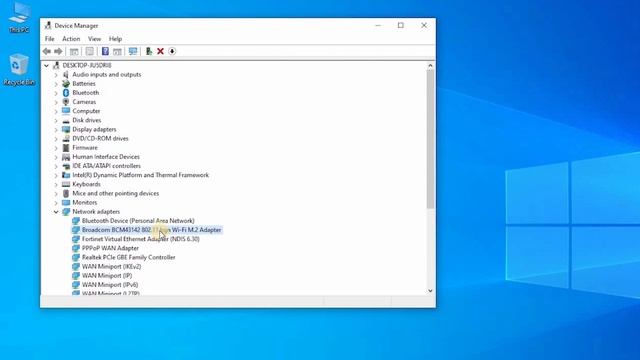
Task: Open the Help toolbar icon
Action: click(x=105, y=51)
